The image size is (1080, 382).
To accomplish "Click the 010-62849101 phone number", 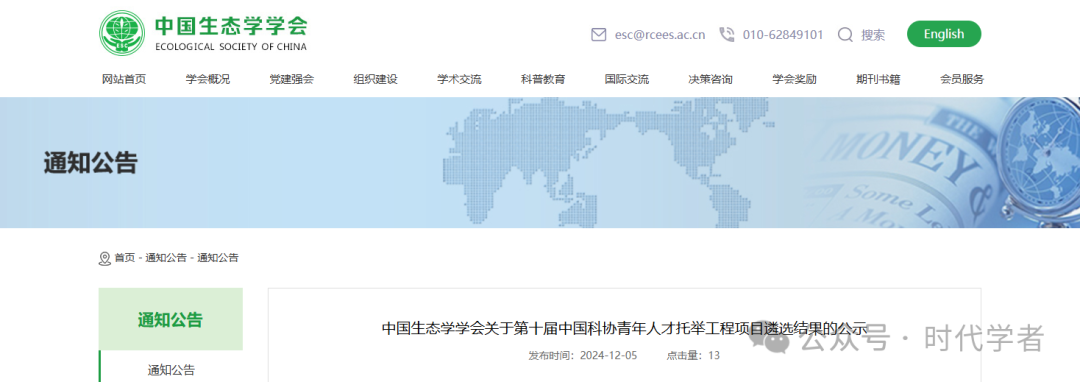I will click(x=783, y=34).
